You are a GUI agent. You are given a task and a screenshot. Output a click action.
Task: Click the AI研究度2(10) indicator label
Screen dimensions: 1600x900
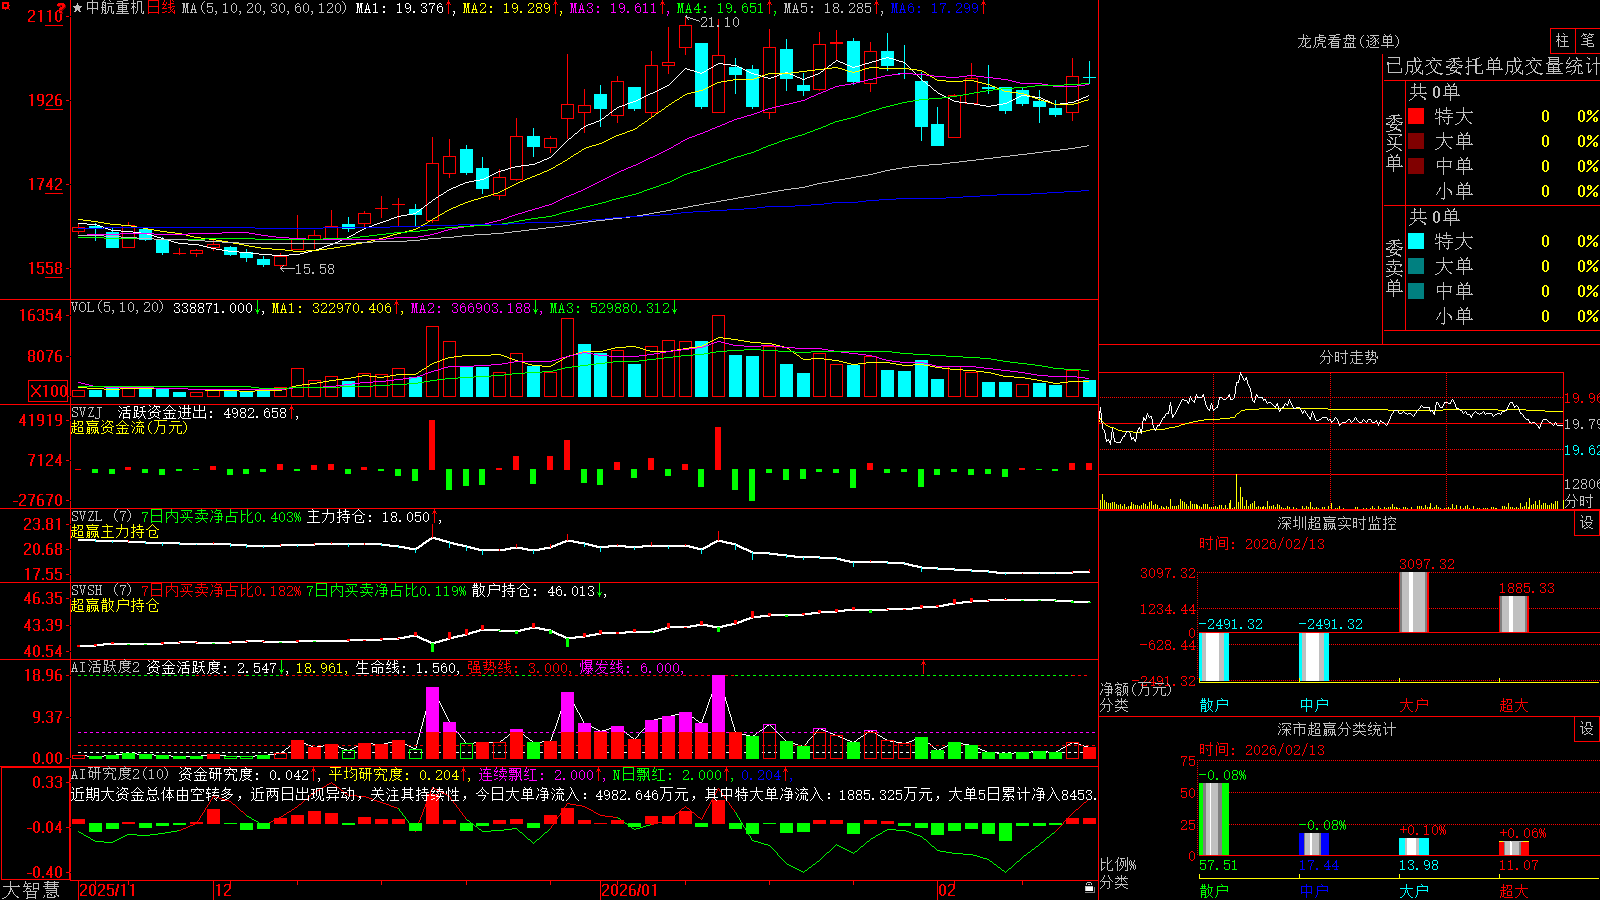pyautogui.click(x=120, y=774)
